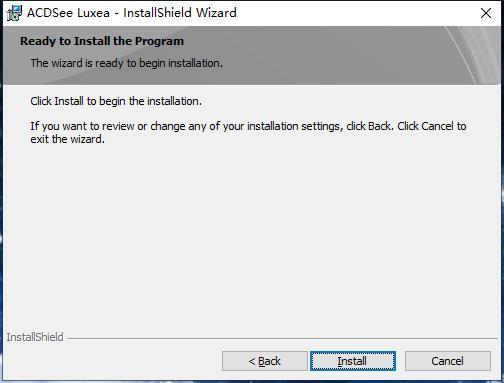Viewport: 504px width, 383px height.
Task: Click the desktop wallpaper strip beside the dialog
Action: click(502, 200)
